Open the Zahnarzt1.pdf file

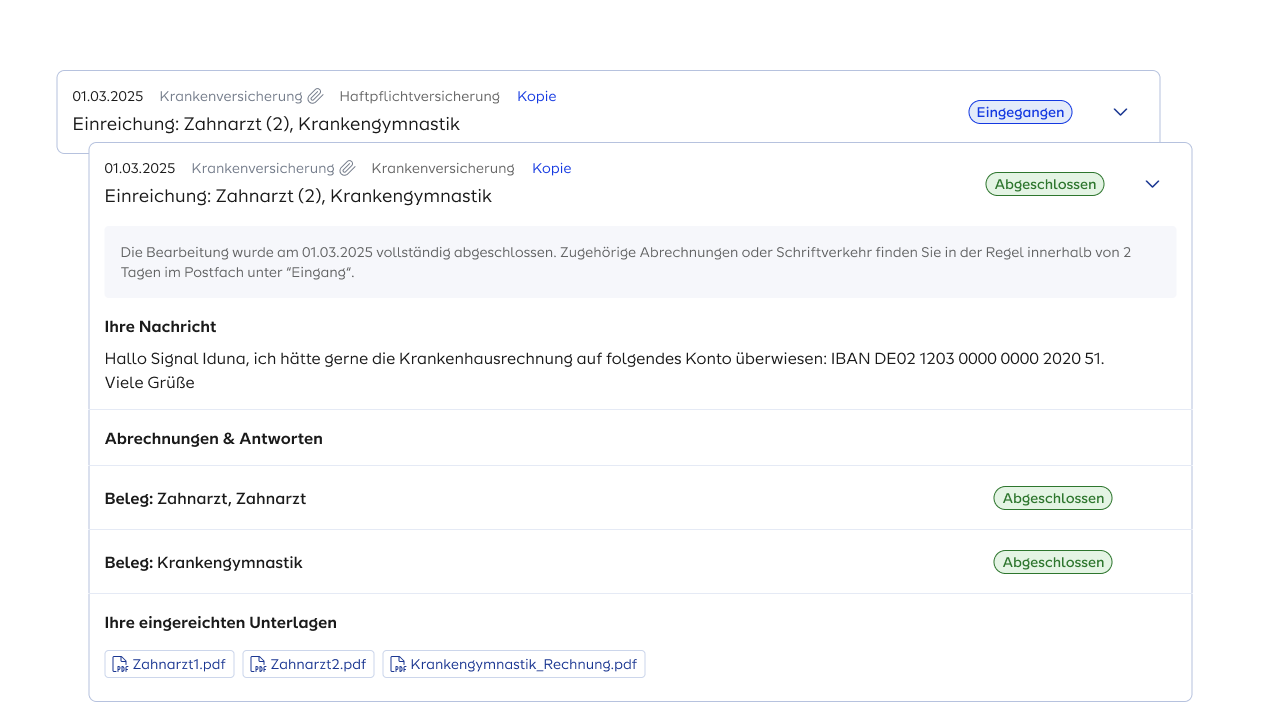click(x=178, y=664)
